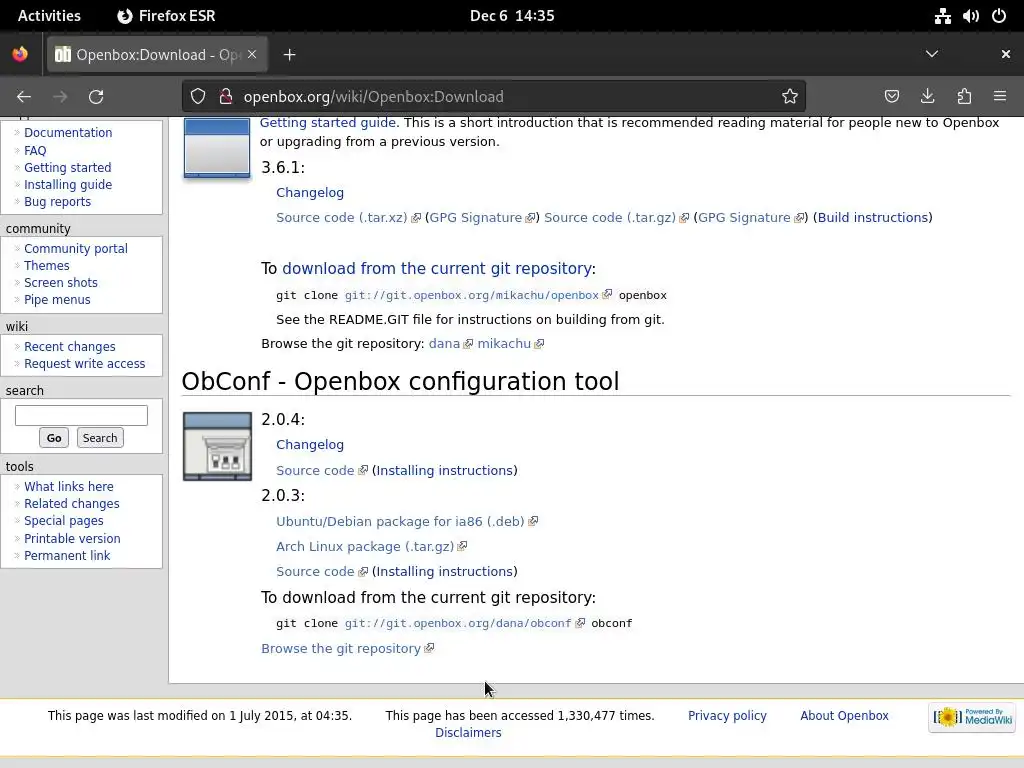
Task: Click the power tray icon
Action: tap(999, 16)
